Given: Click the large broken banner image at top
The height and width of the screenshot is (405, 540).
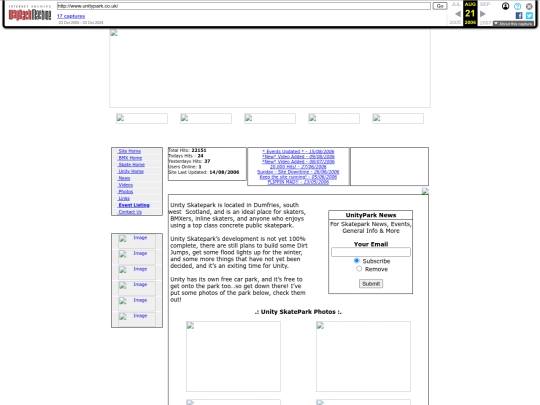Looking at the screenshot, I should pos(270,68).
